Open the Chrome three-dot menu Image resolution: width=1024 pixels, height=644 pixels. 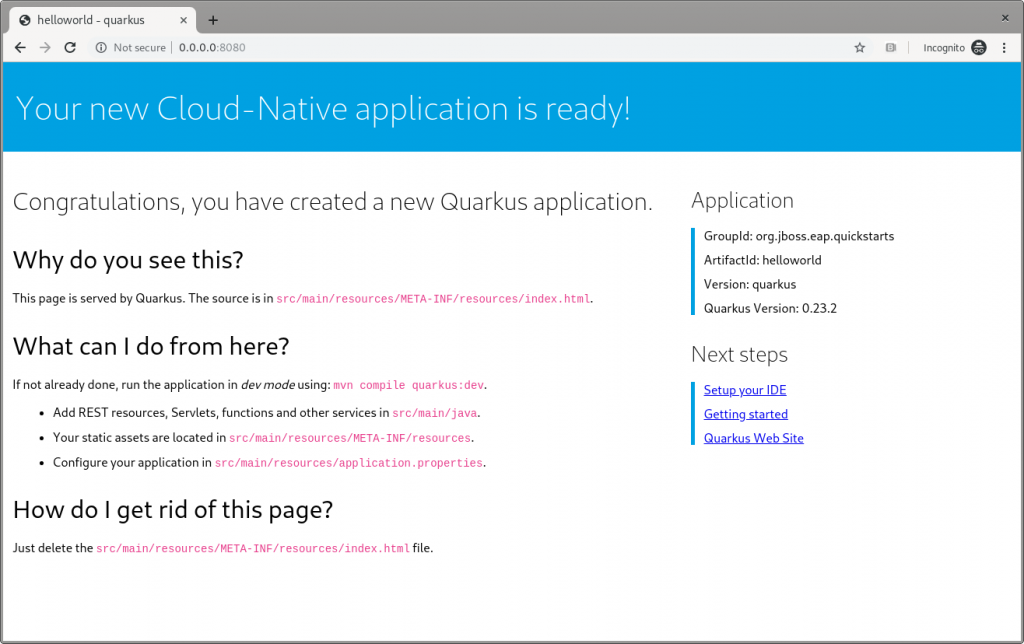1004,47
